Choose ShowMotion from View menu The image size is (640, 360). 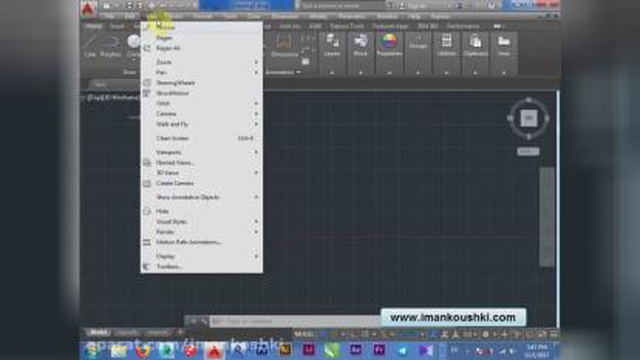202,93
